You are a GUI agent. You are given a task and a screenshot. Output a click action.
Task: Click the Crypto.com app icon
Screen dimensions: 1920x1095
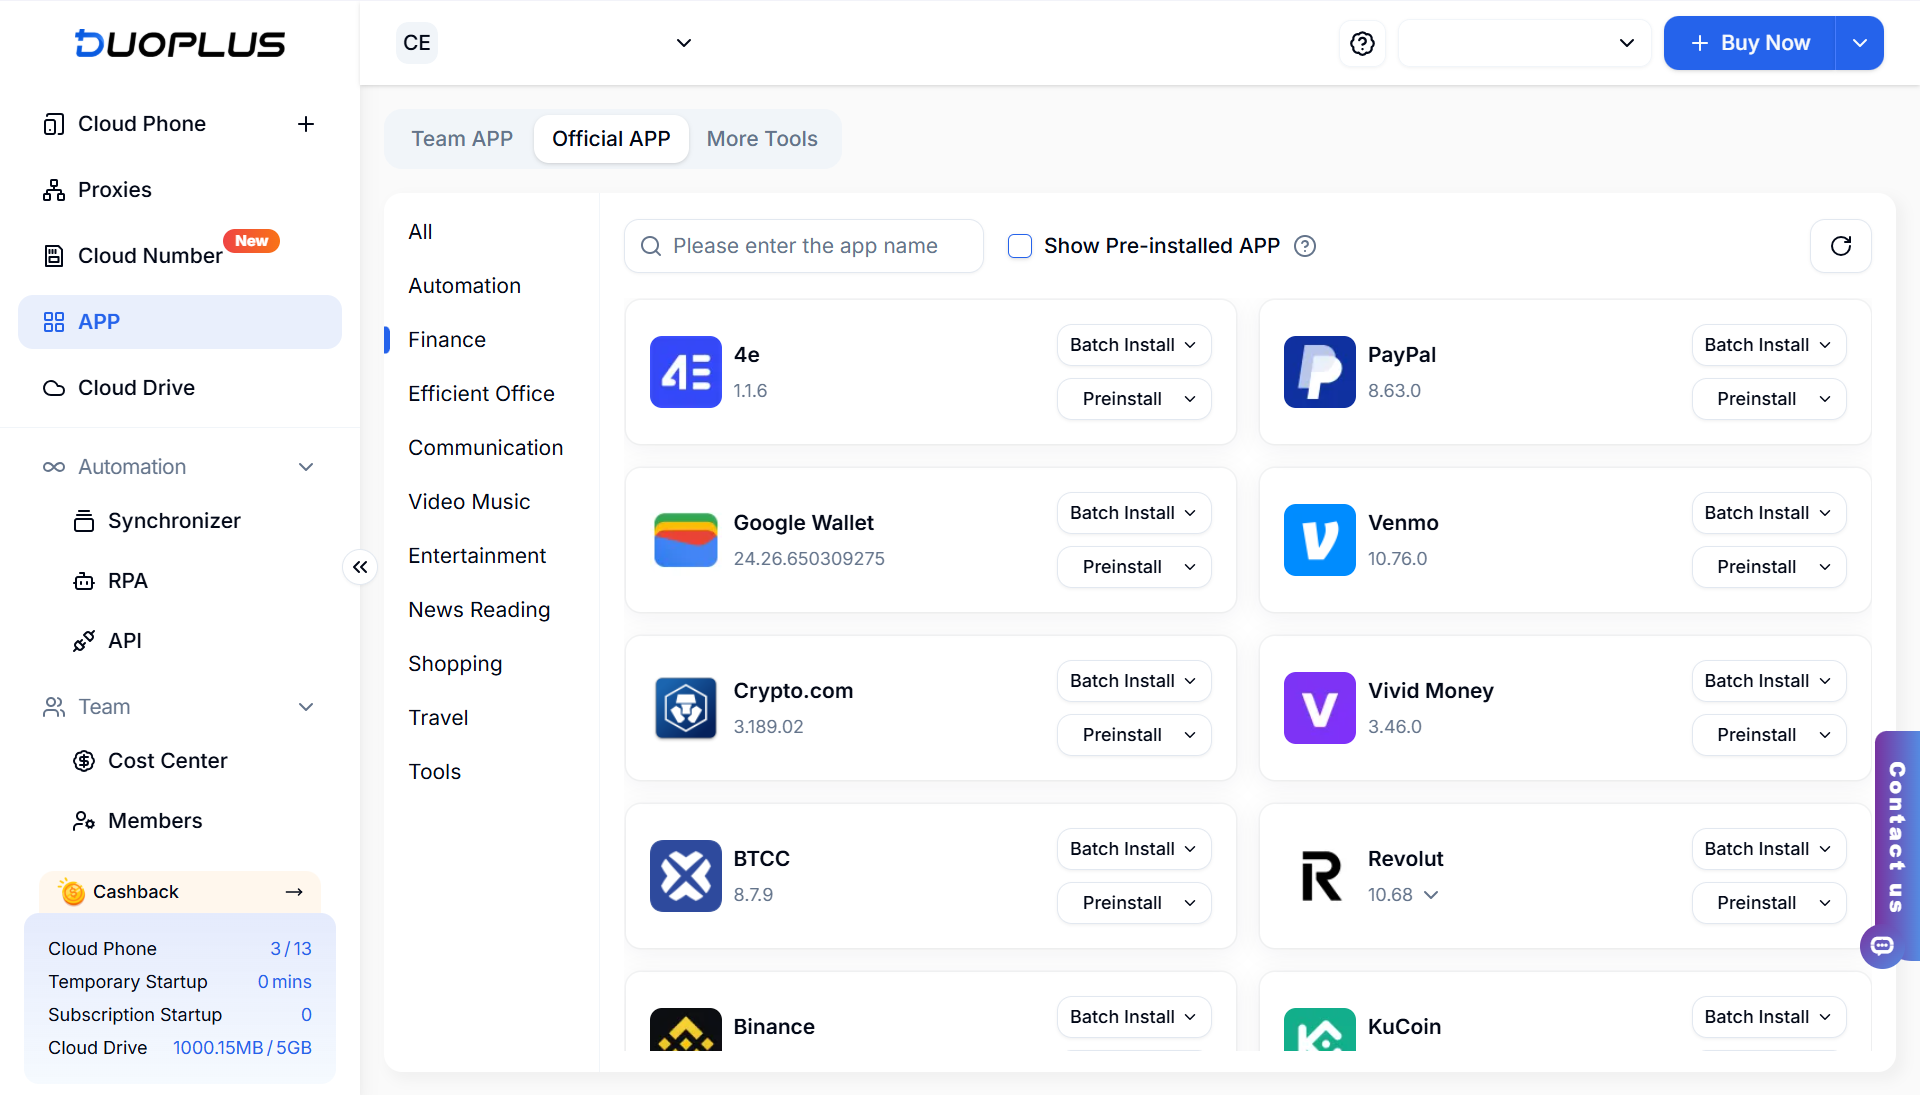[686, 708]
